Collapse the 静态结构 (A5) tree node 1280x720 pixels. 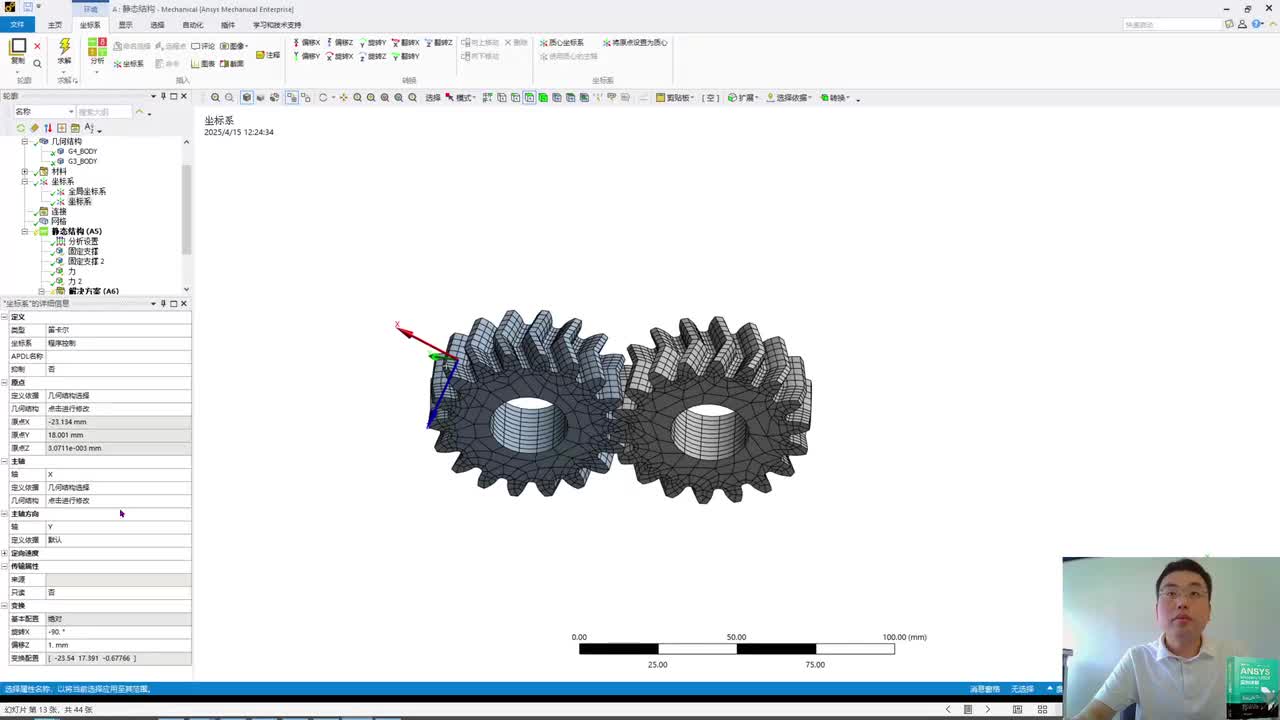coord(25,232)
